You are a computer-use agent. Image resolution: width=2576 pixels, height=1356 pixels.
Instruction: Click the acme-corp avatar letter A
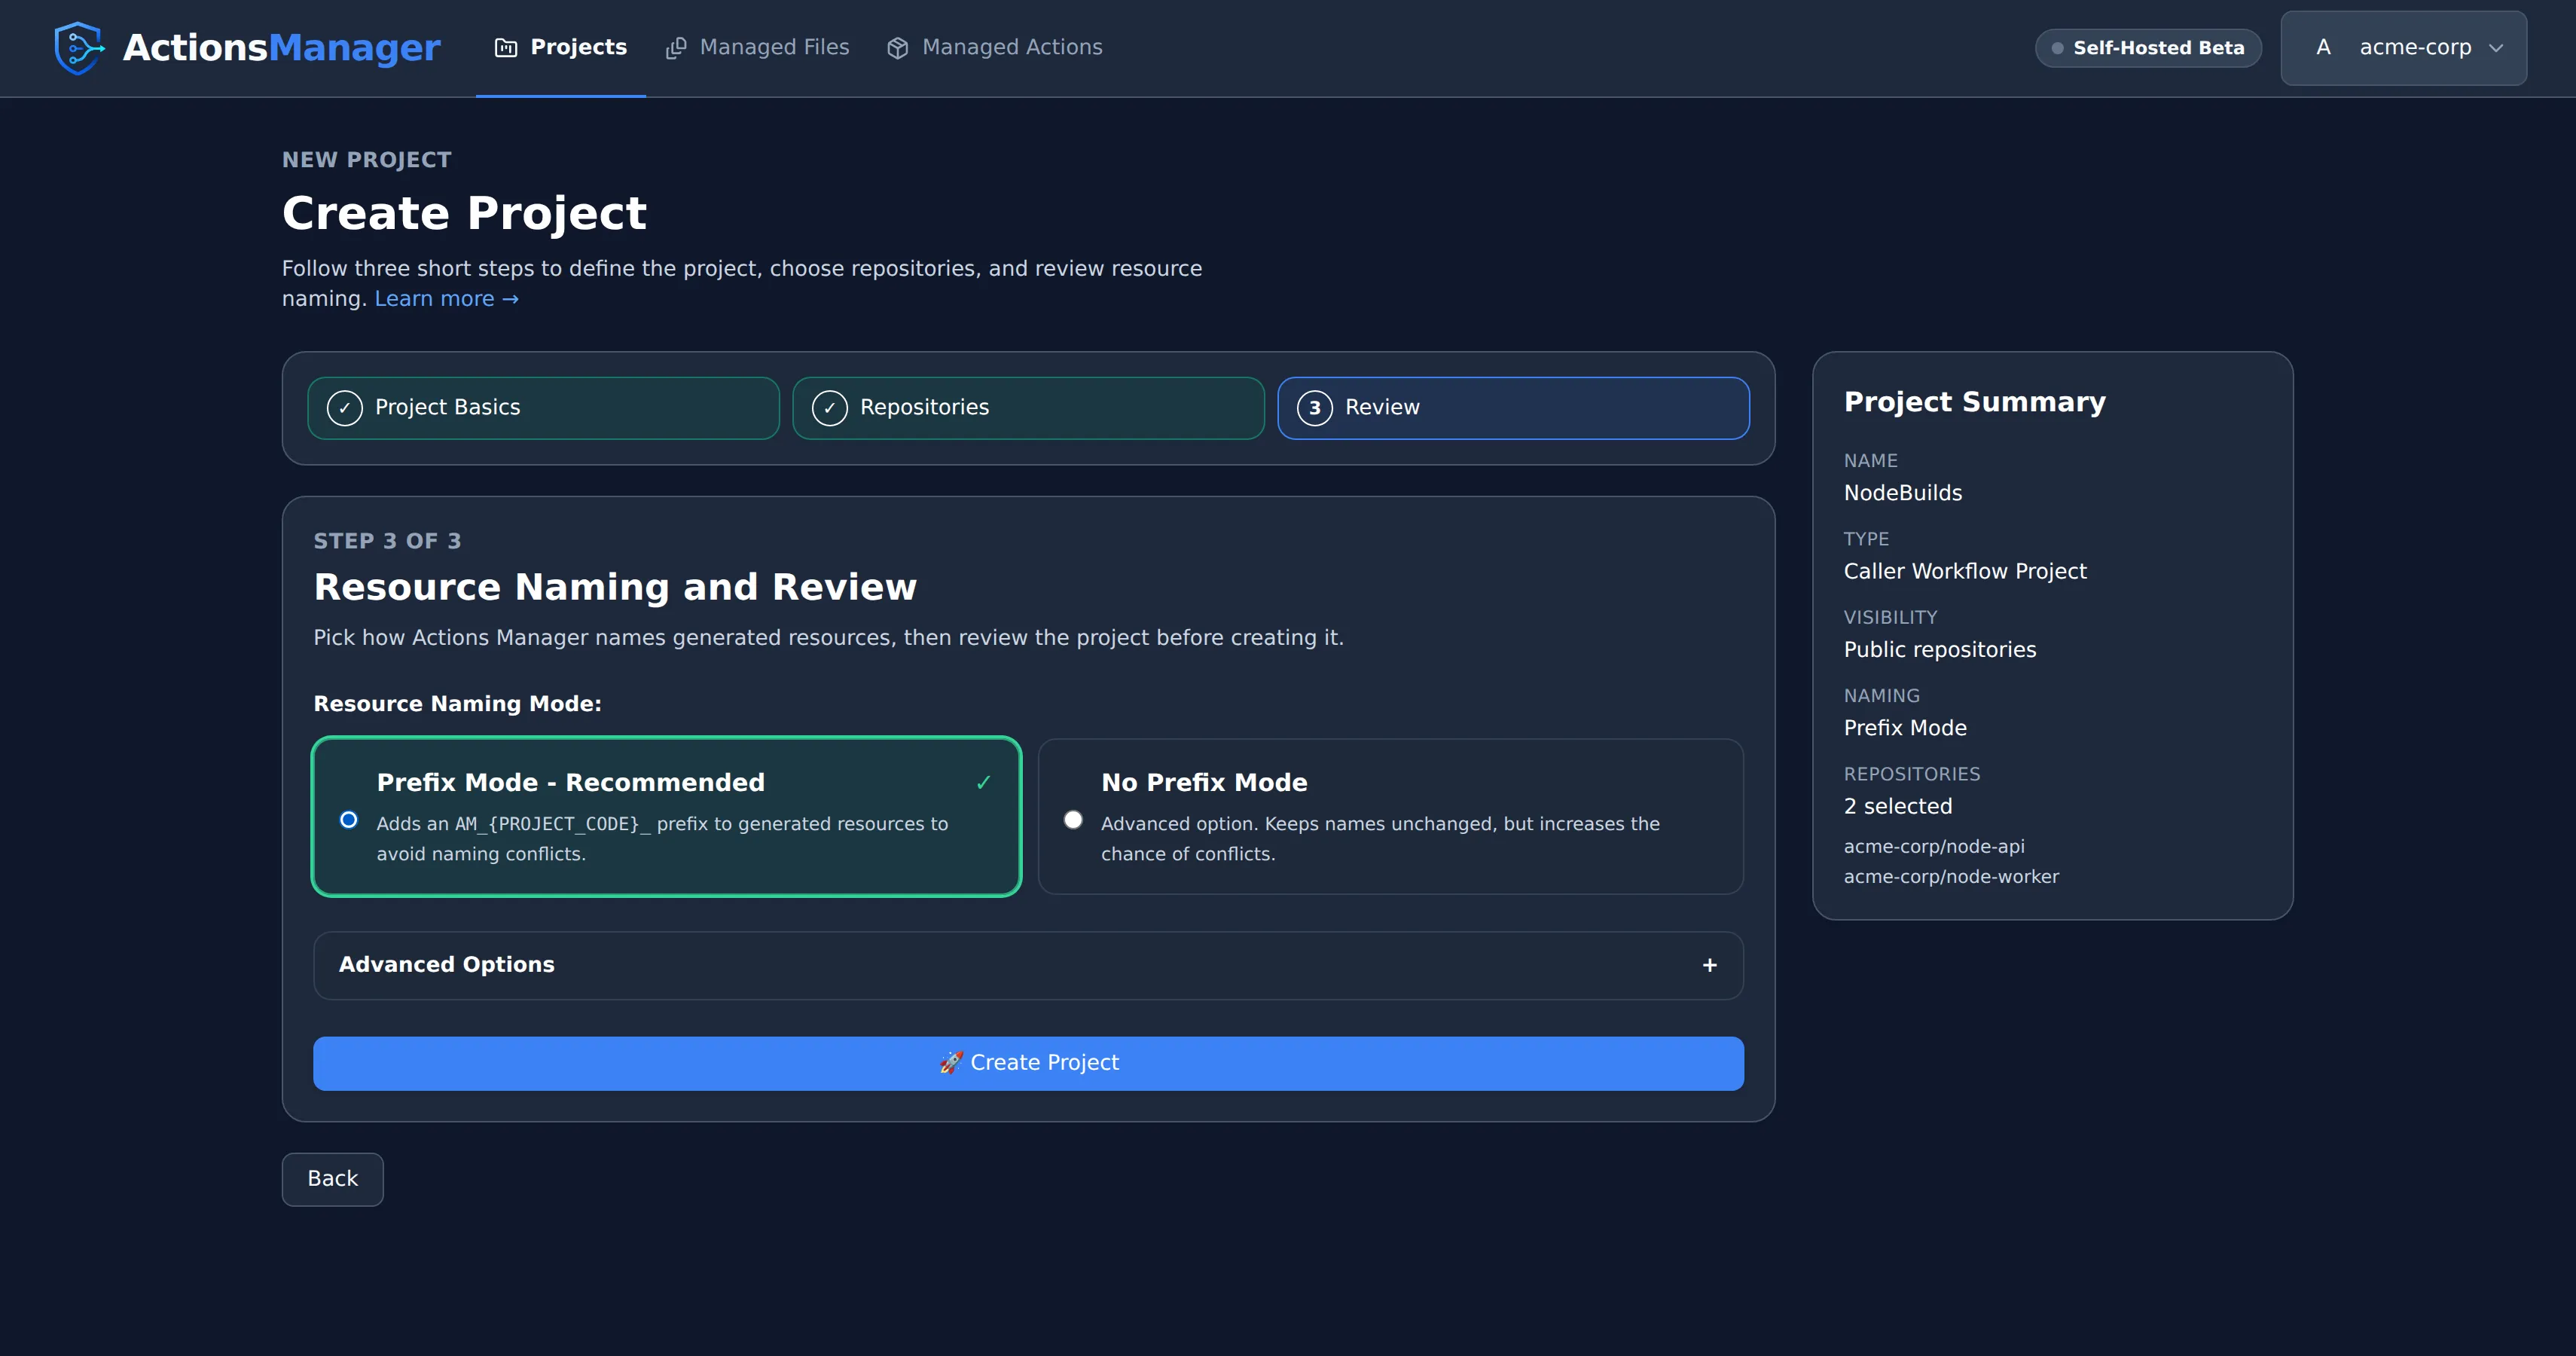(x=2324, y=47)
